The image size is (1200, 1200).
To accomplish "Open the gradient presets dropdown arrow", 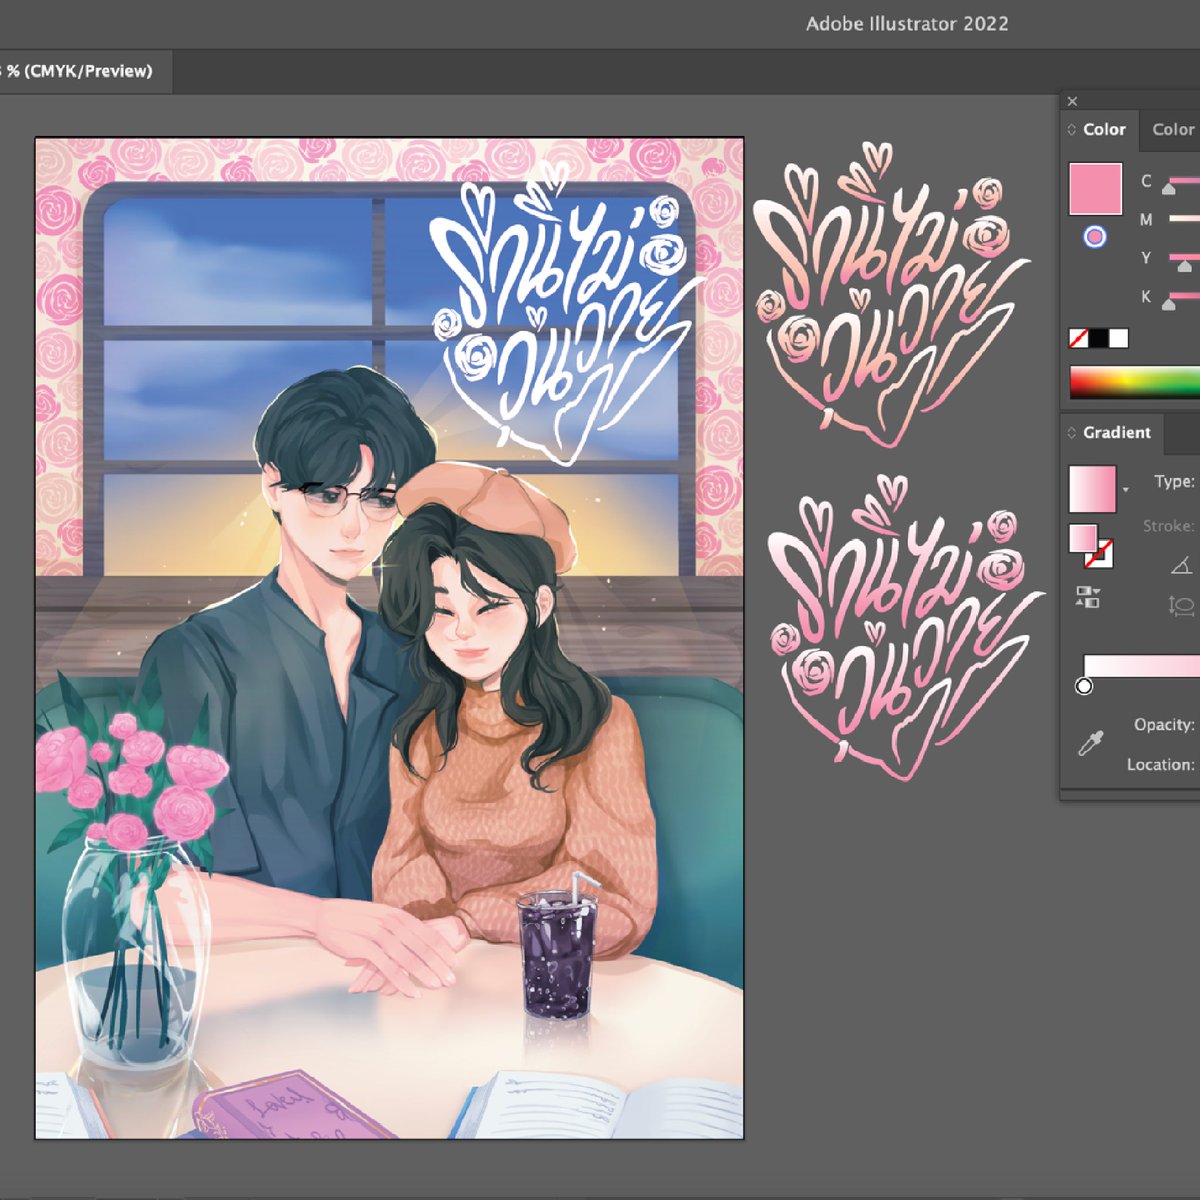I will (1126, 490).
